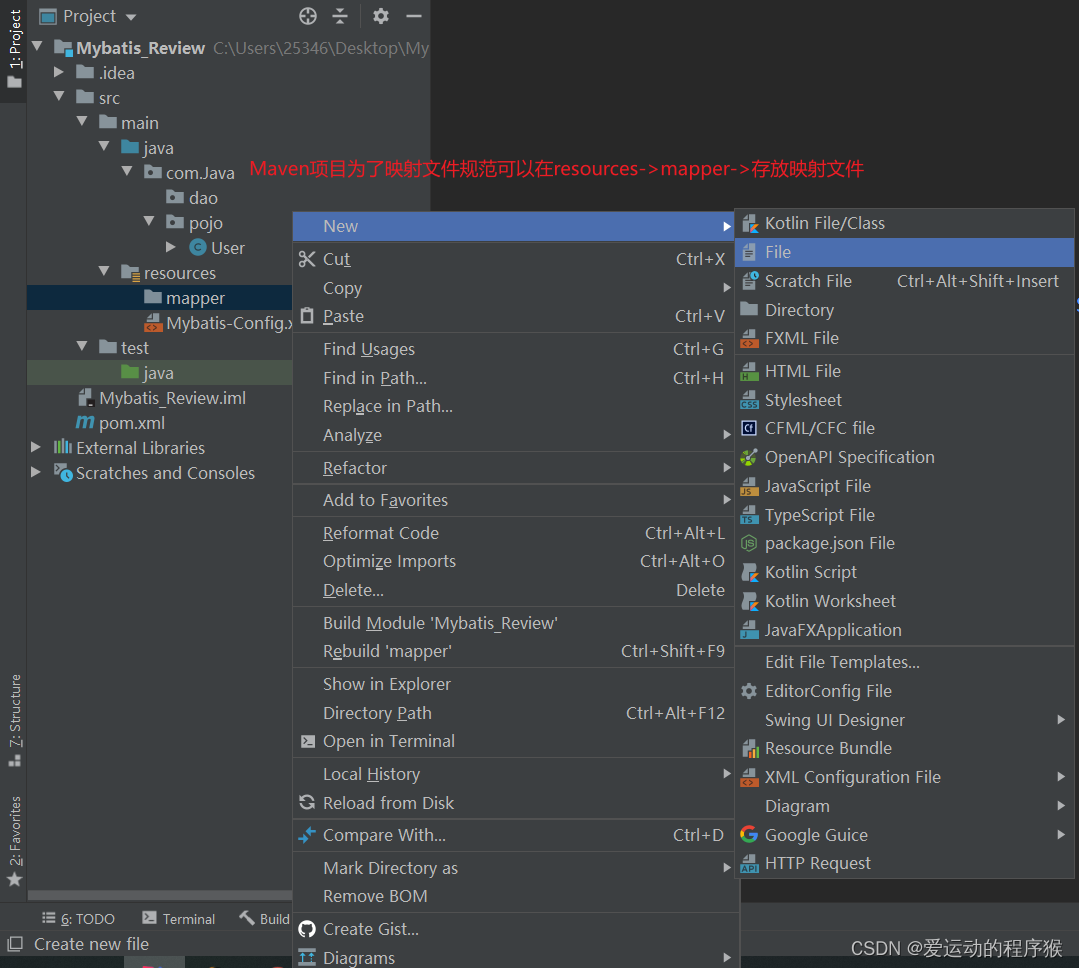Click the Kotlin Script icon
Screen dimensions: 1079x968
(x=749, y=572)
